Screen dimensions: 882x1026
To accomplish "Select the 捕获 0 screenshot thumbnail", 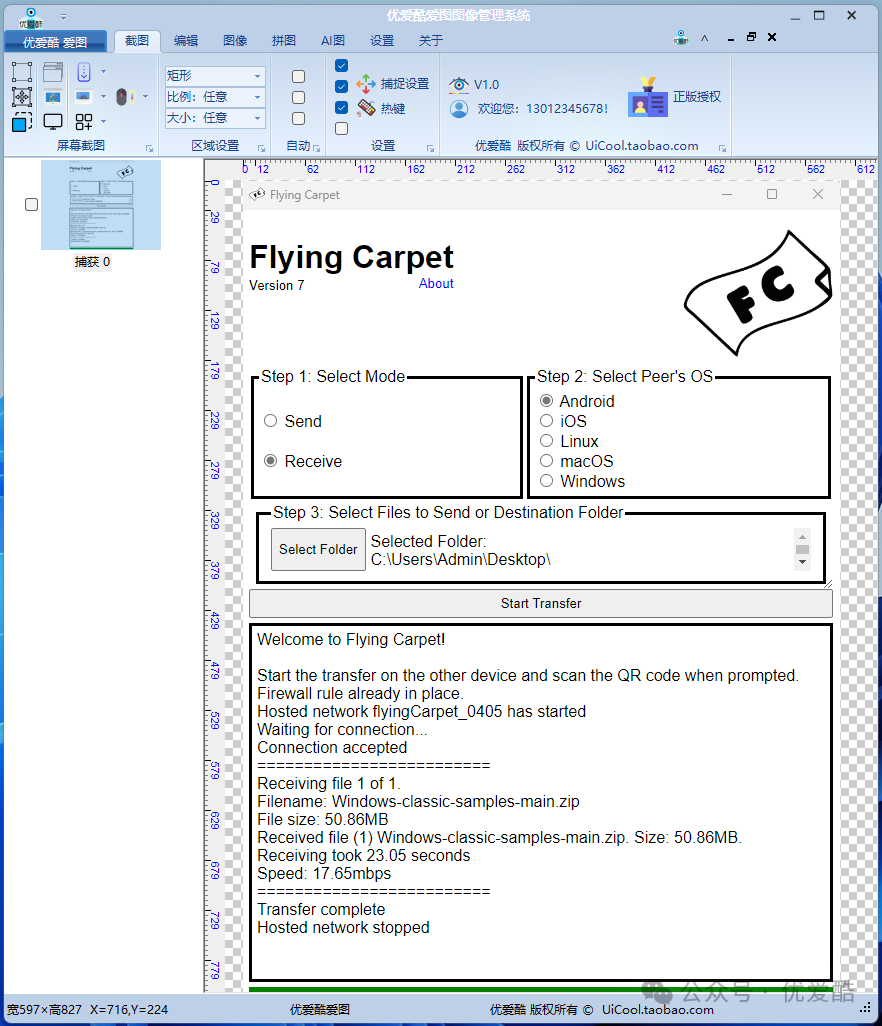I will pyautogui.click(x=100, y=205).
